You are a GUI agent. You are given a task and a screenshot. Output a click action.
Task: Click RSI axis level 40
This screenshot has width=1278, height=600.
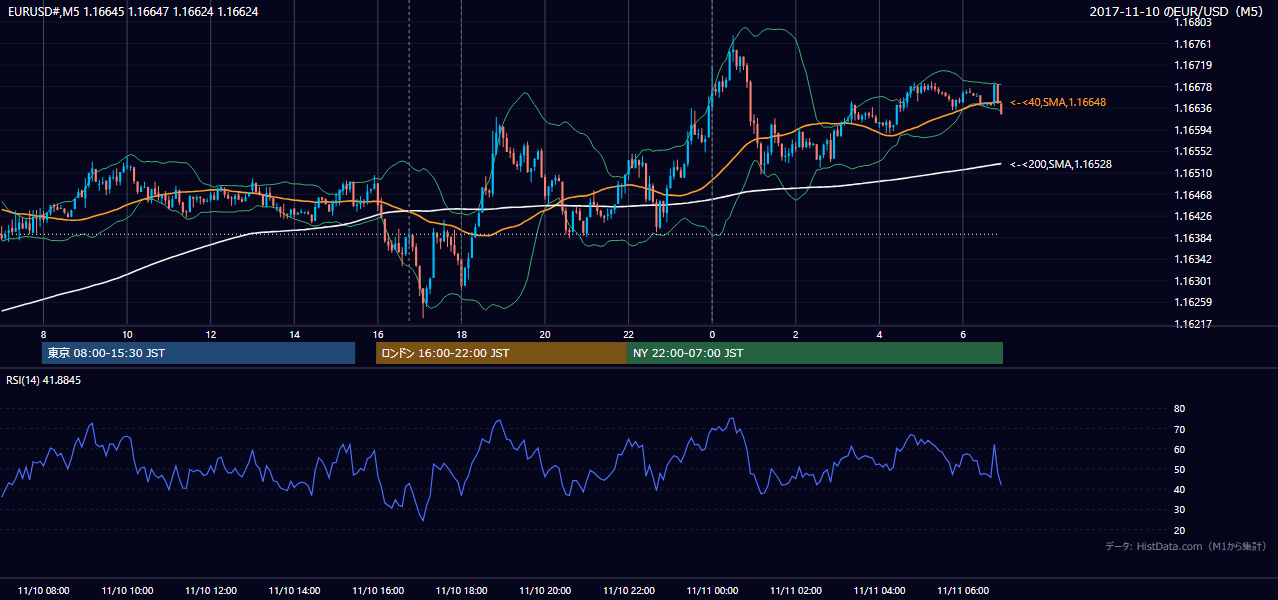[1179, 489]
